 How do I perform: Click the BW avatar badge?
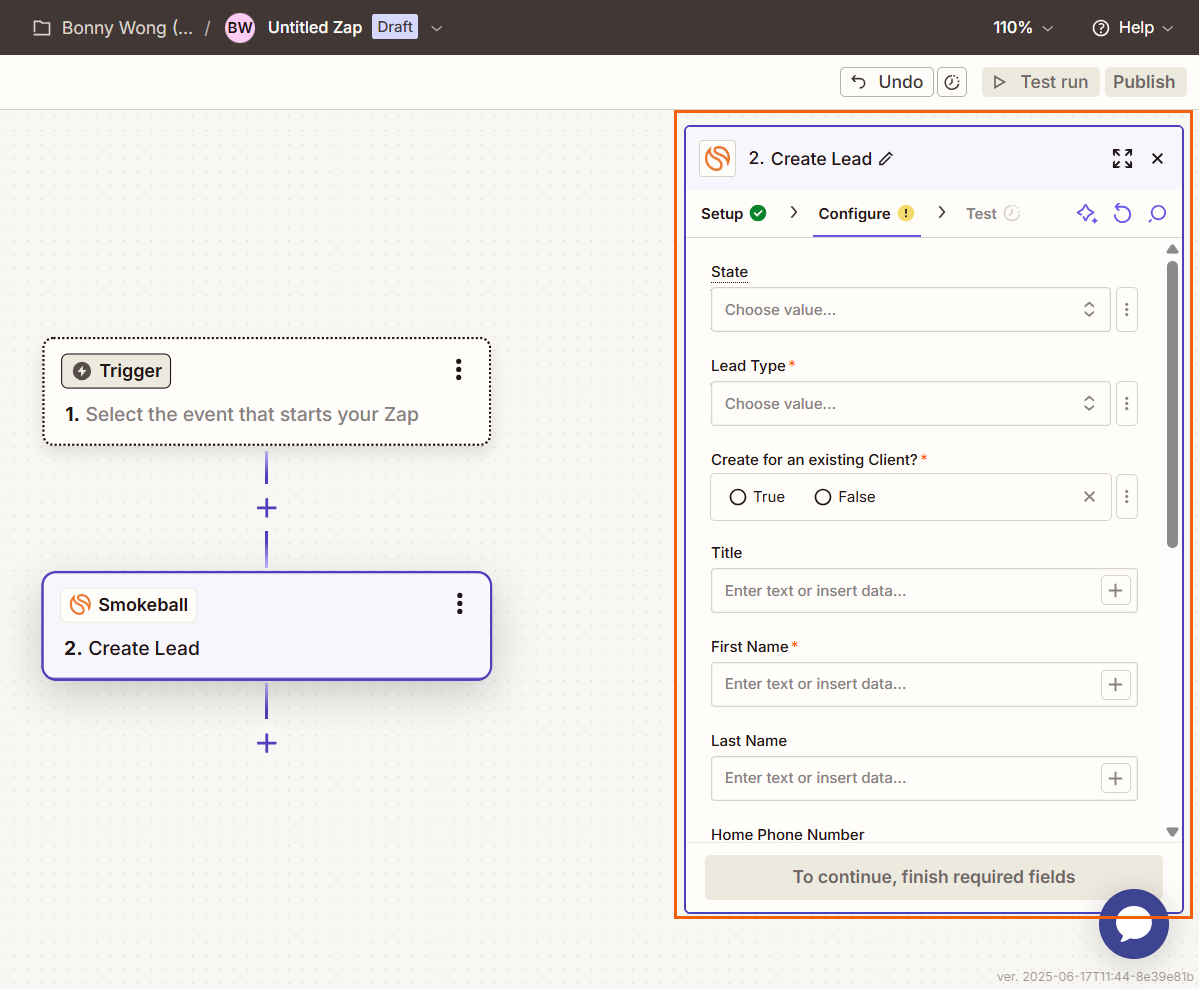[239, 28]
